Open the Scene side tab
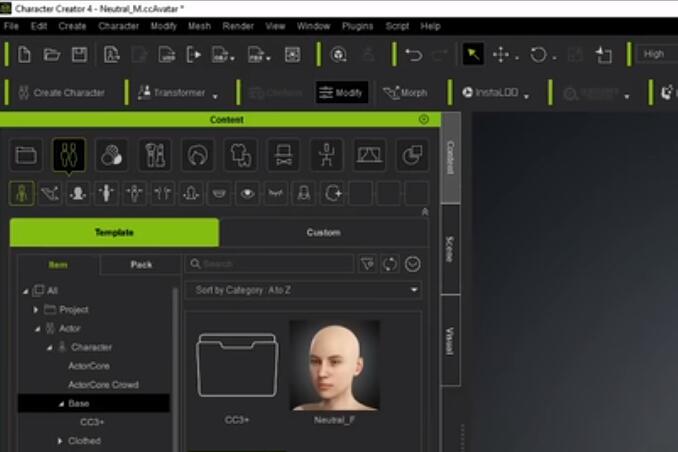 point(450,250)
